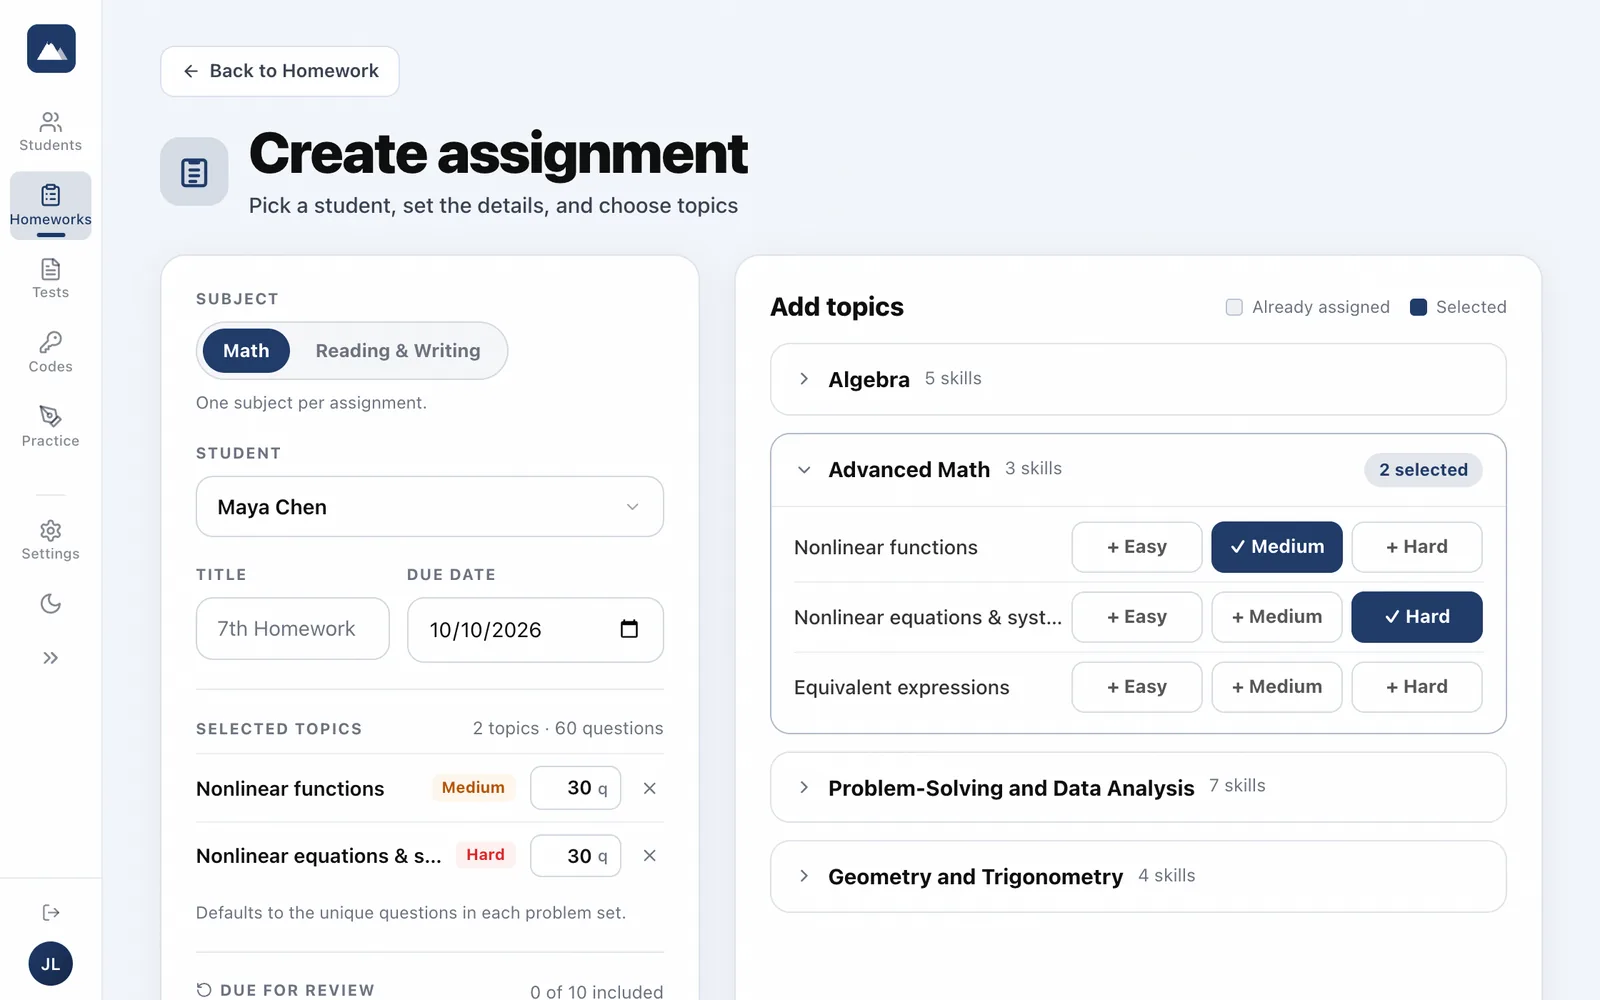
Task: Open Settings from sidebar
Action: point(50,540)
